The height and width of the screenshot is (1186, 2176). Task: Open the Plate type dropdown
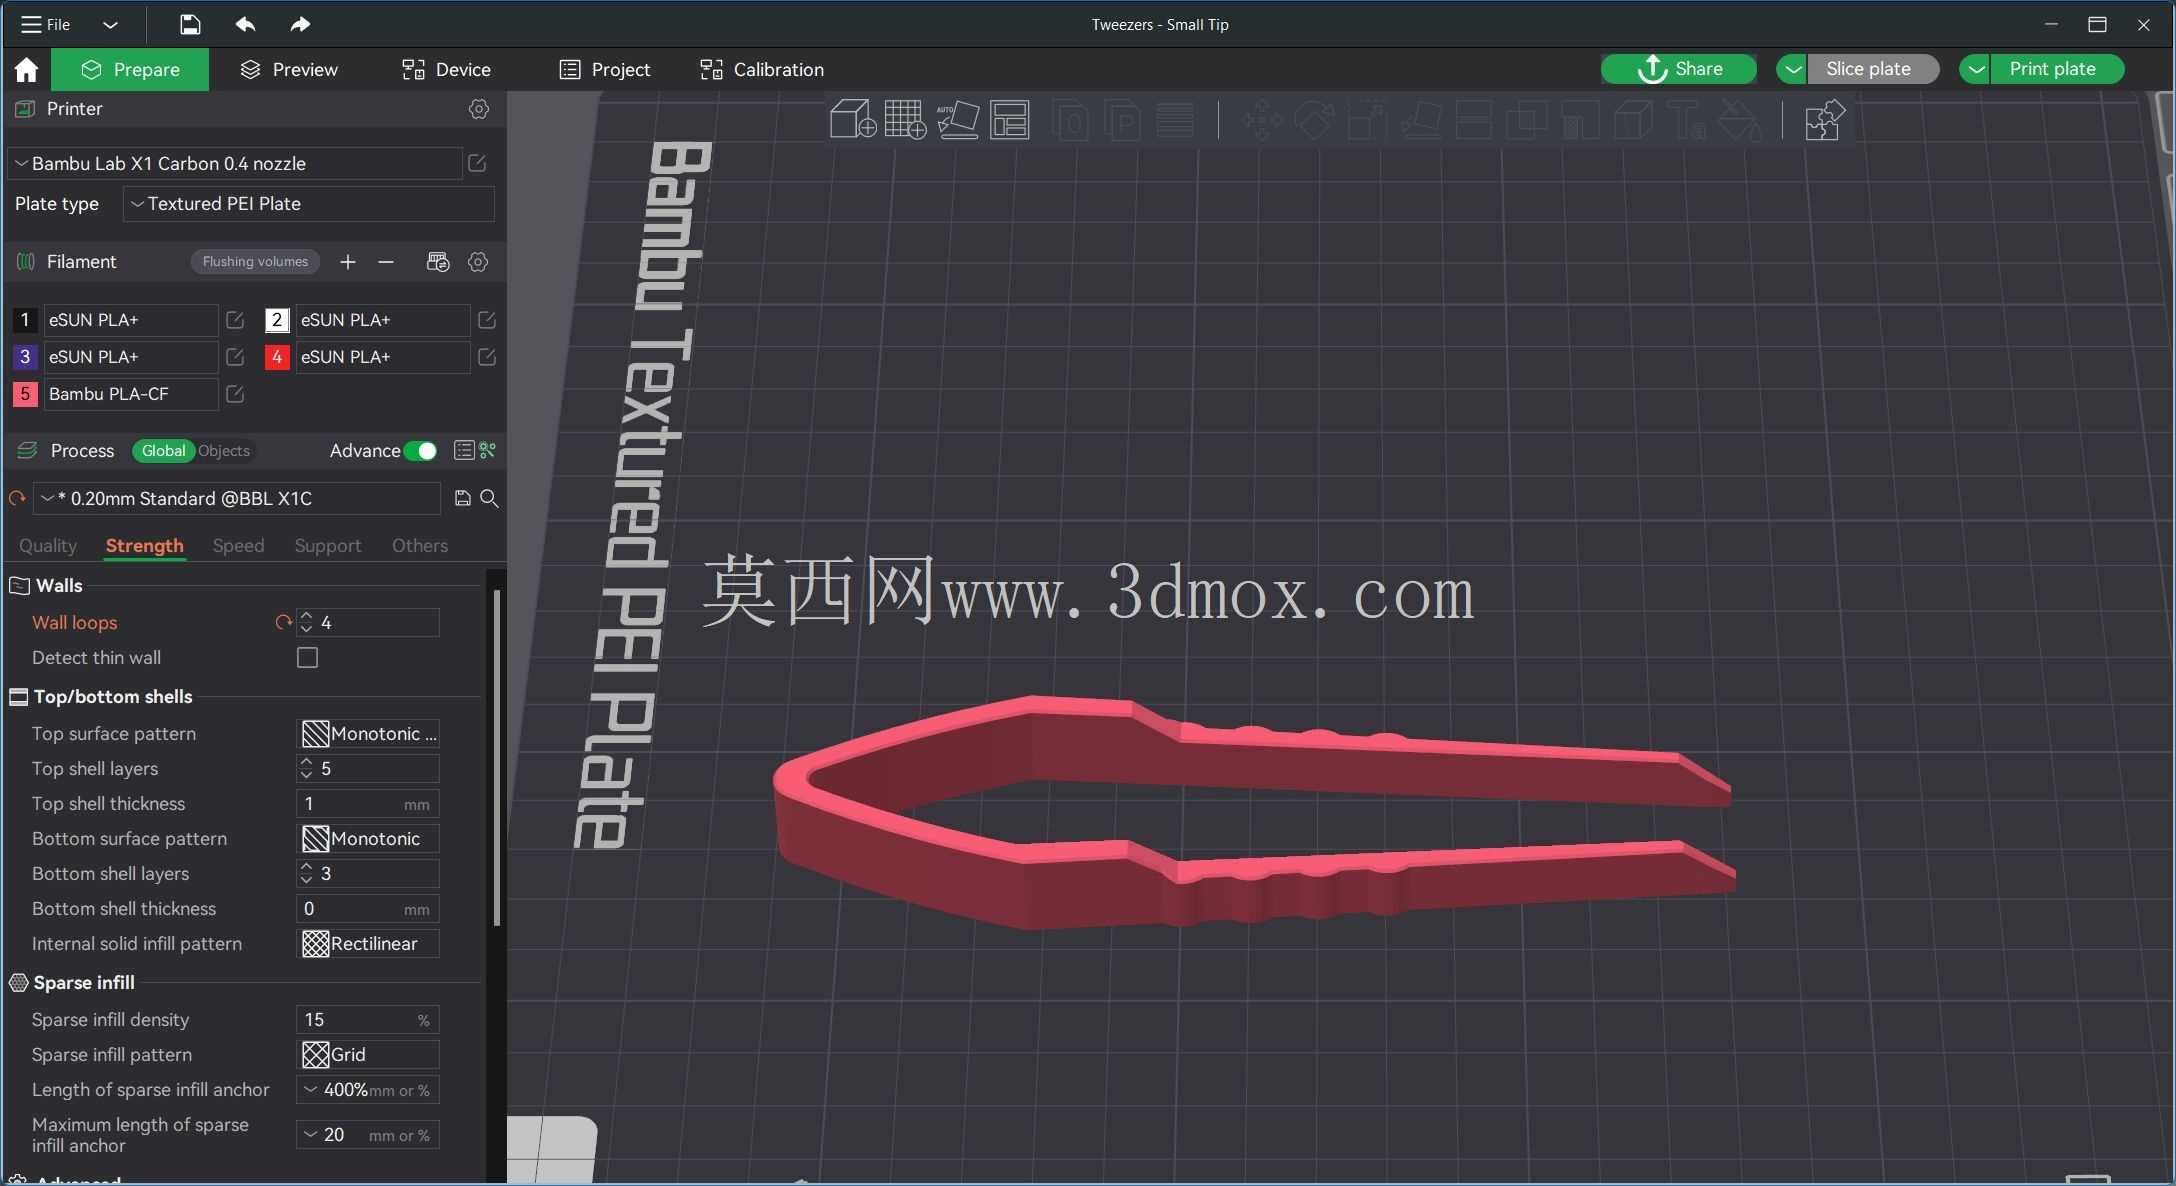click(x=308, y=204)
